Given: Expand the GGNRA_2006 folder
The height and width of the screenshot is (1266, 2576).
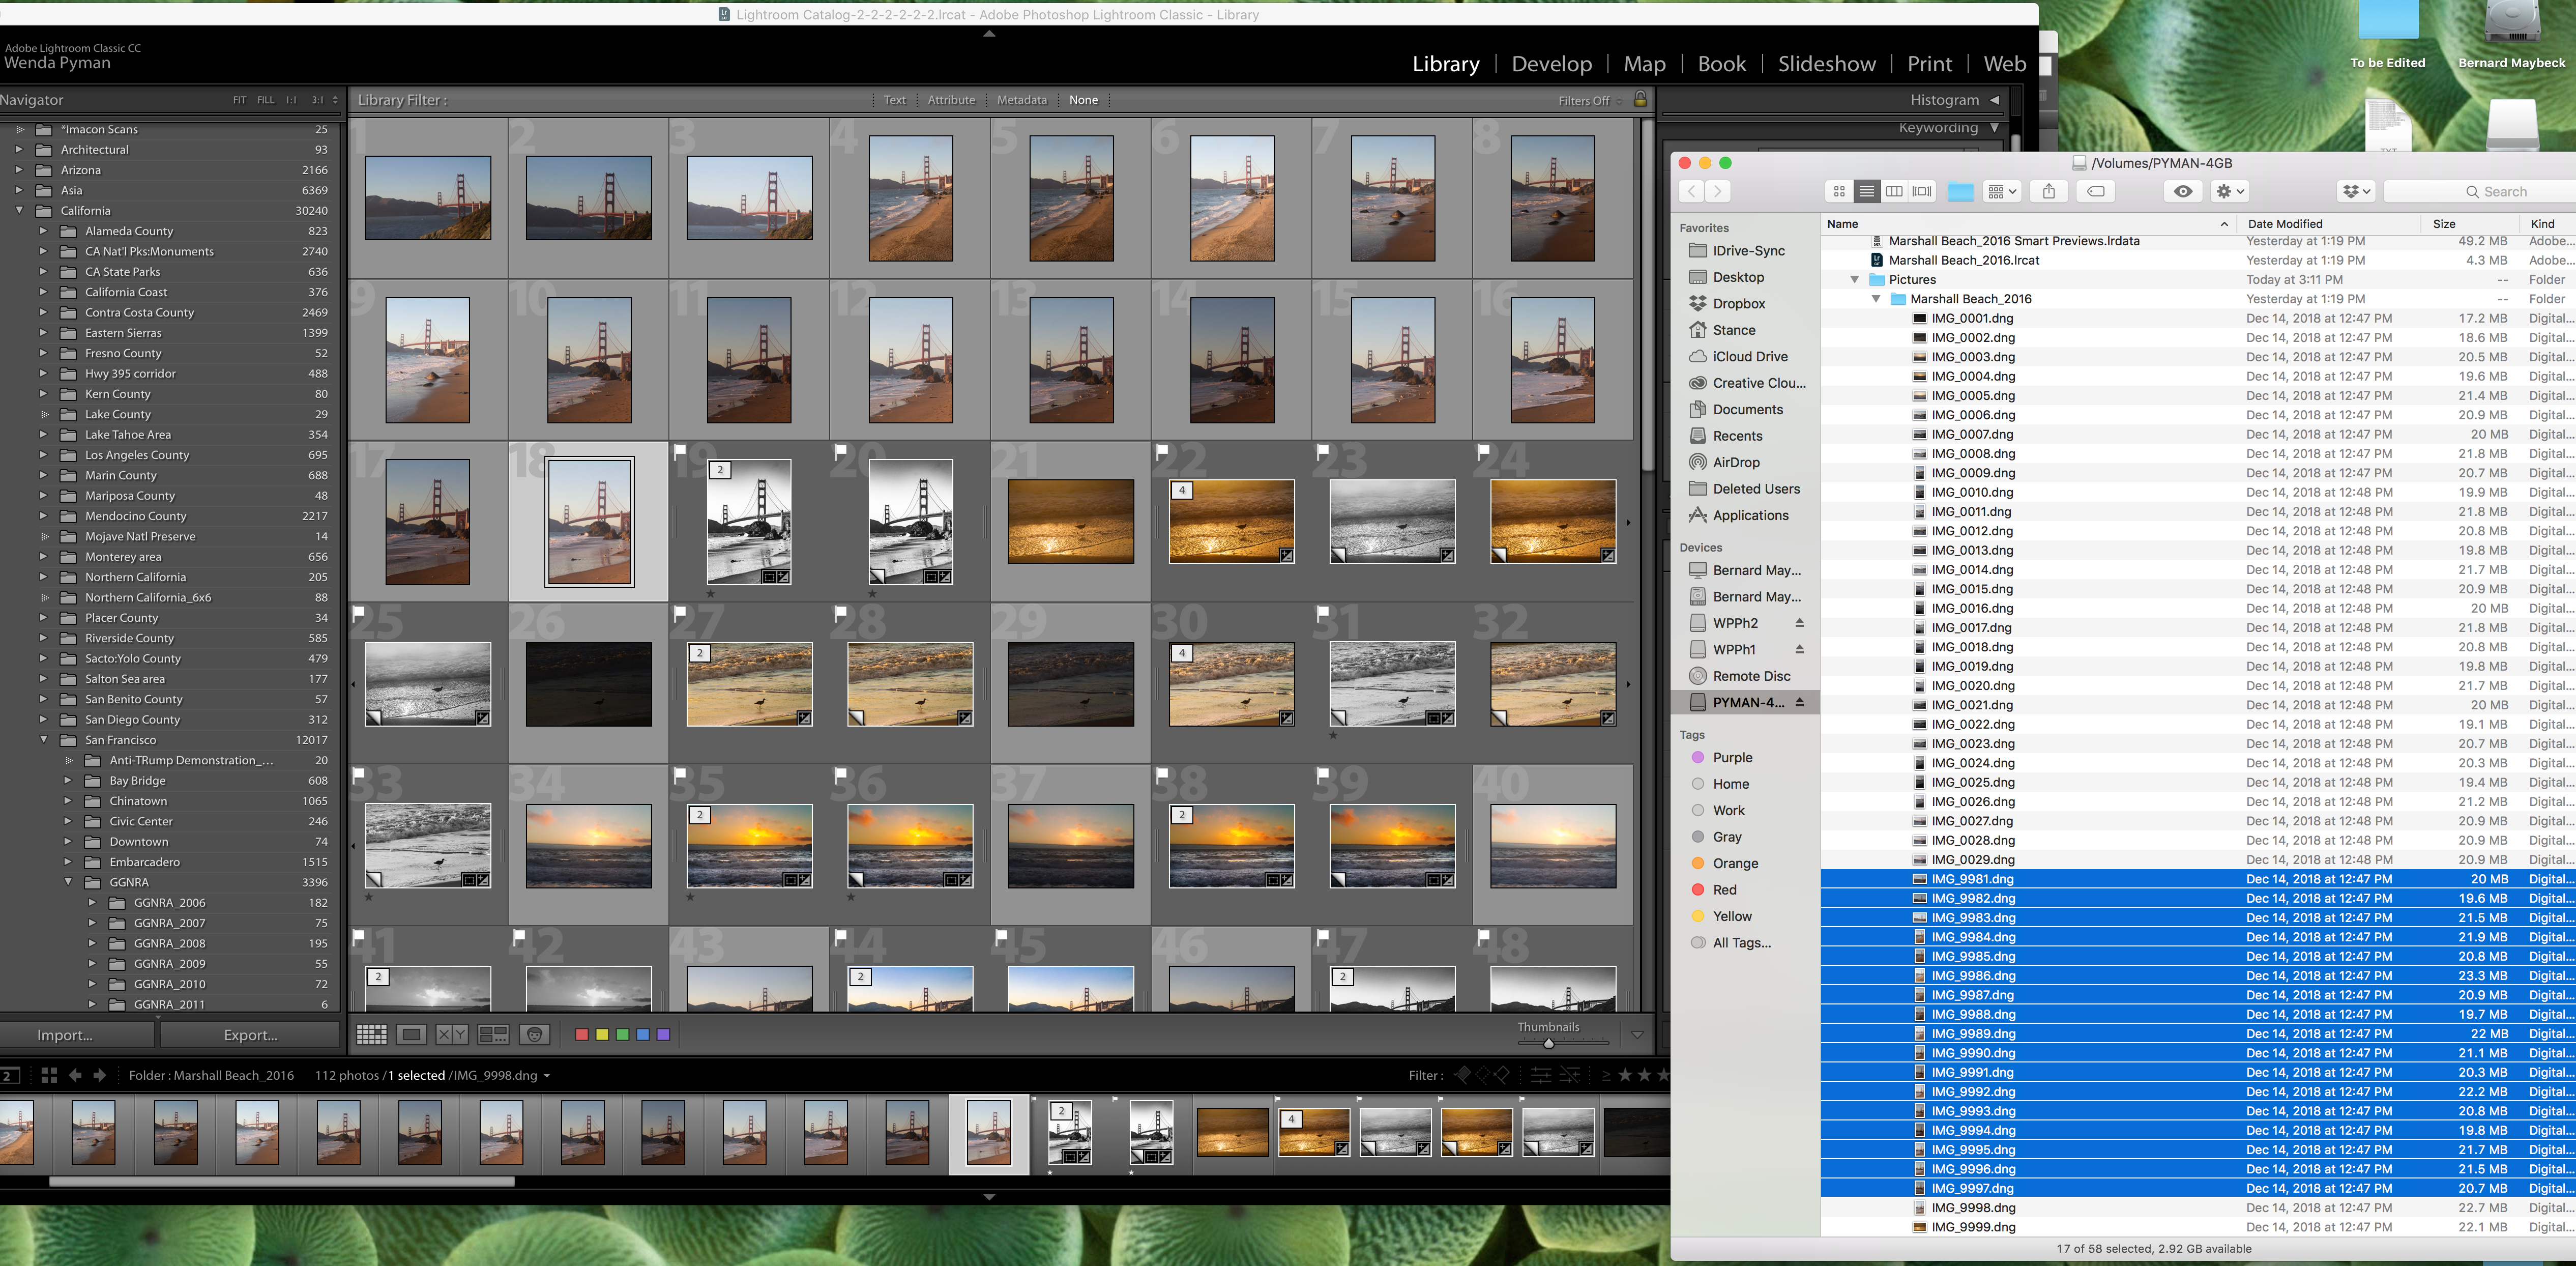Looking at the screenshot, I should point(92,902).
